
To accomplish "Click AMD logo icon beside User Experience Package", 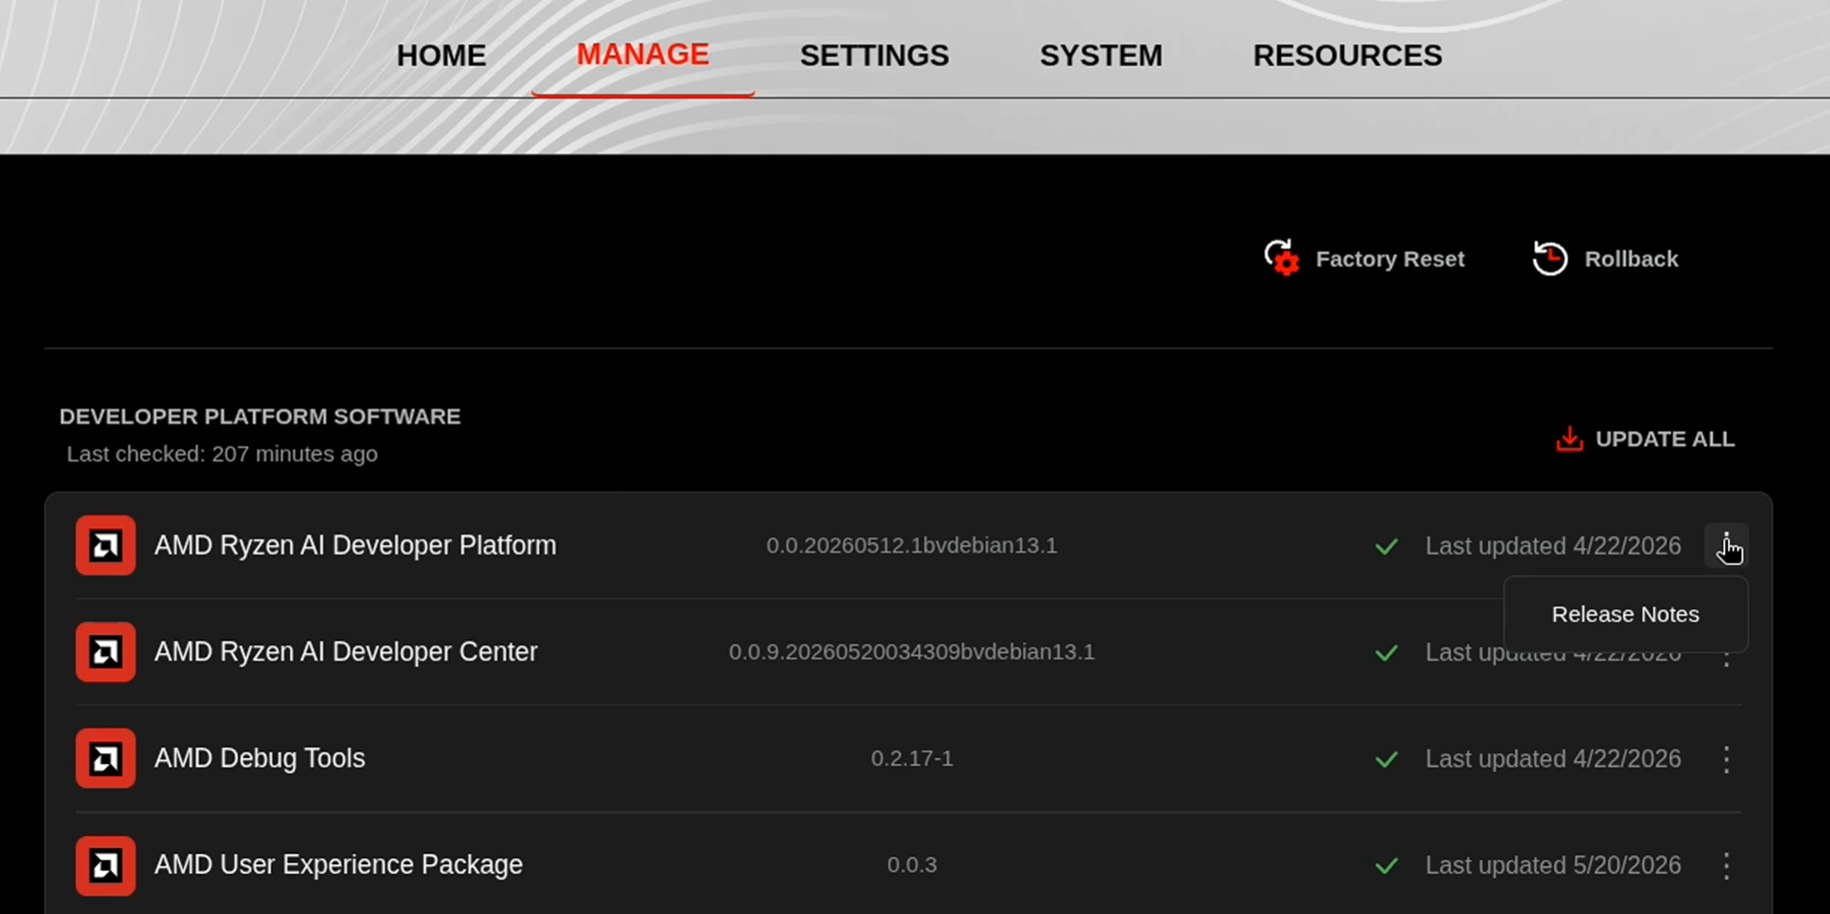I will tap(105, 865).
